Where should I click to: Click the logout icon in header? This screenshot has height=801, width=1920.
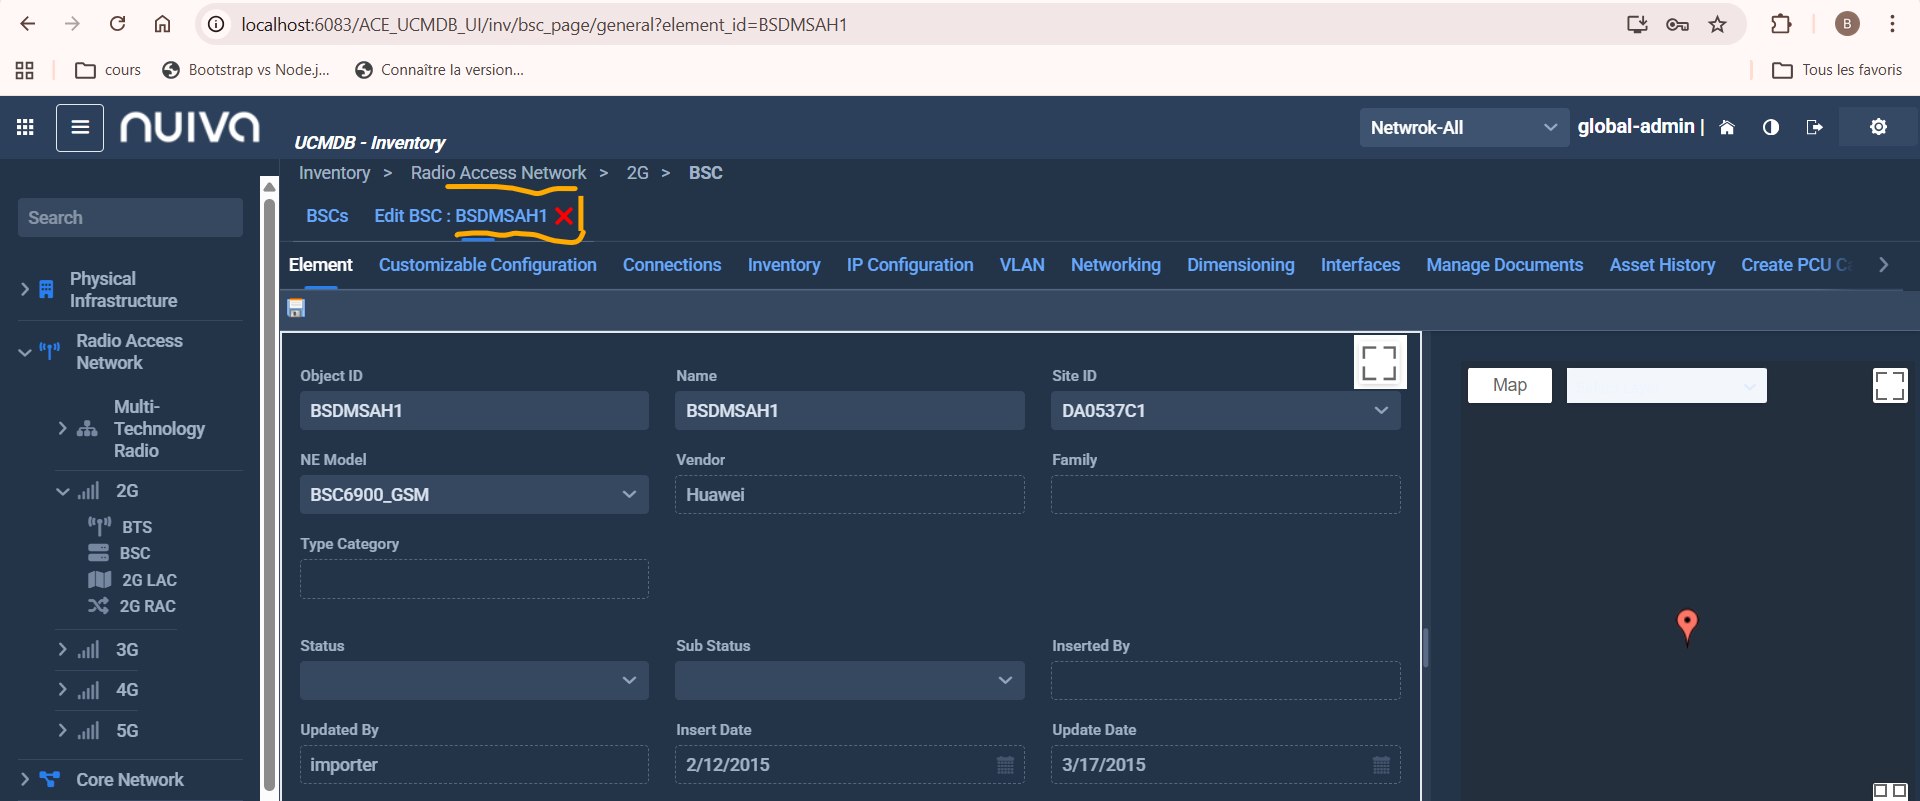coord(1814,127)
